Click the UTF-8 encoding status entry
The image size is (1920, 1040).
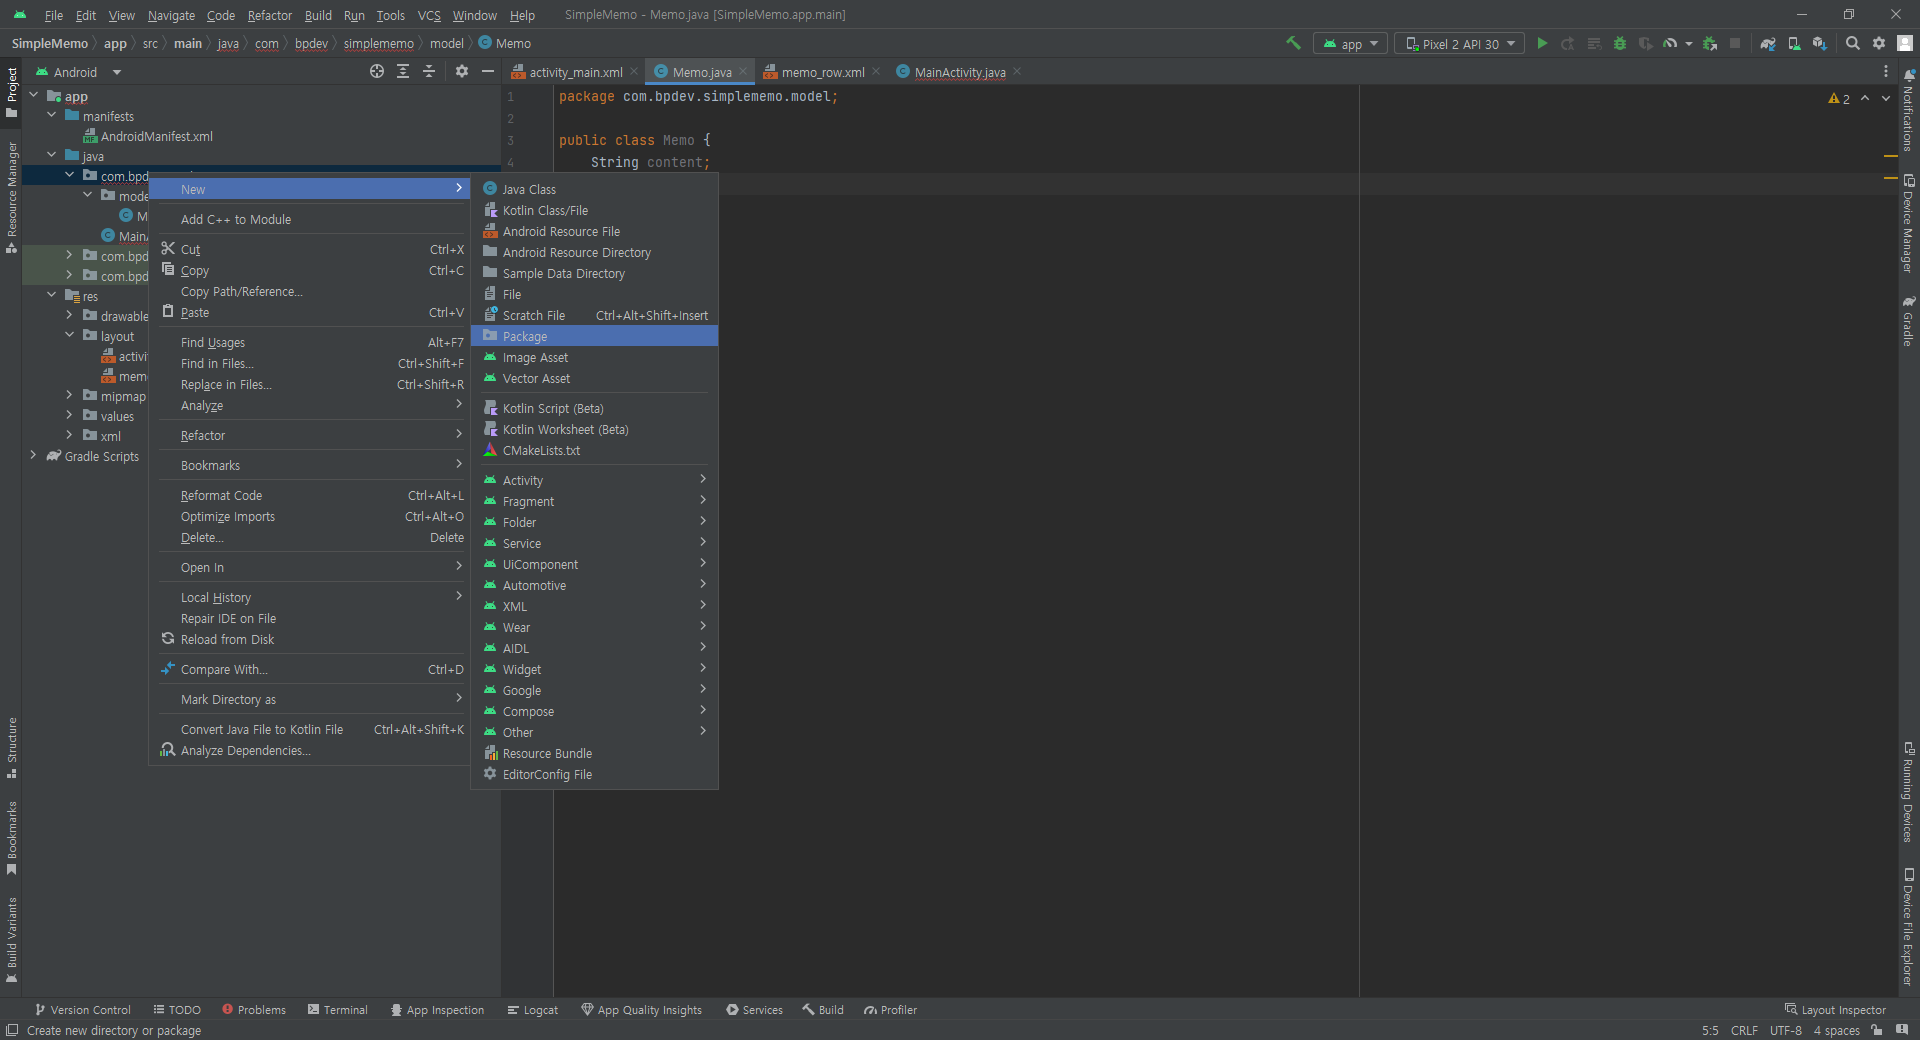click(x=1785, y=1030)
